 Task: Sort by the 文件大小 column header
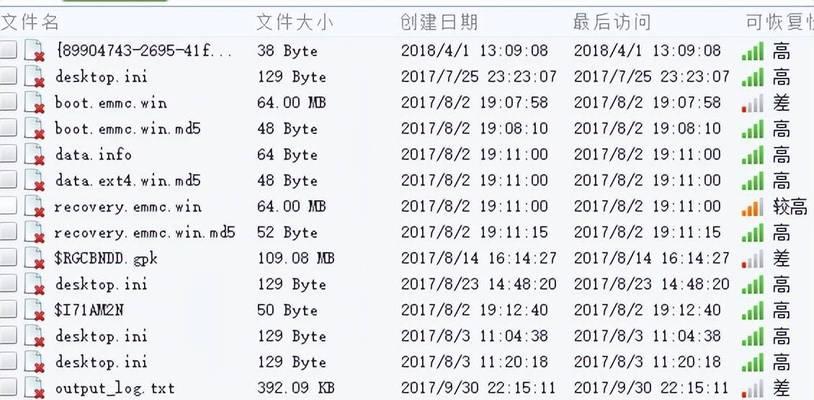click(x=294, y=23)
